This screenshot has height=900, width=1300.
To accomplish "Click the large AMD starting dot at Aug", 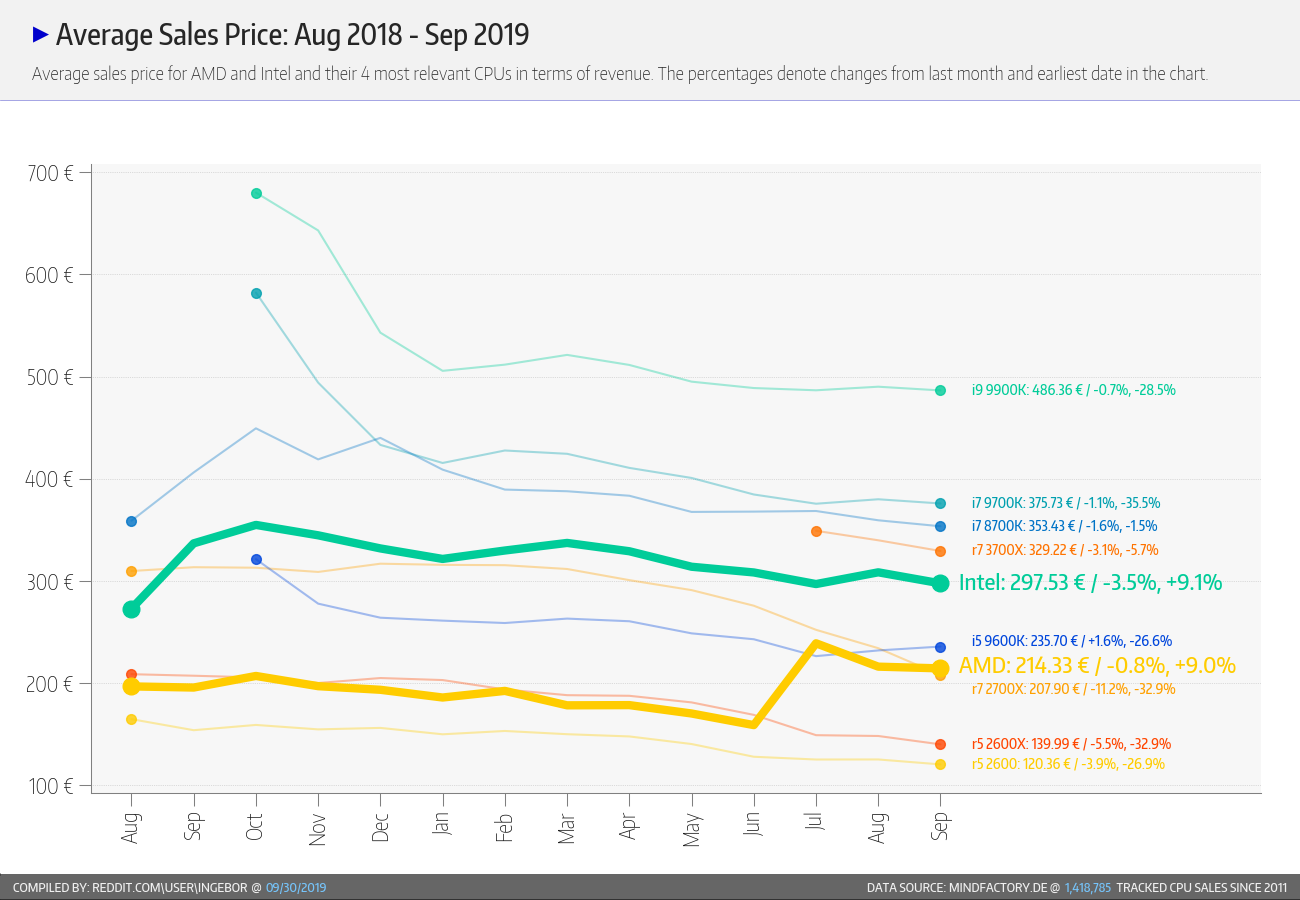I will [x=131, y=686].
